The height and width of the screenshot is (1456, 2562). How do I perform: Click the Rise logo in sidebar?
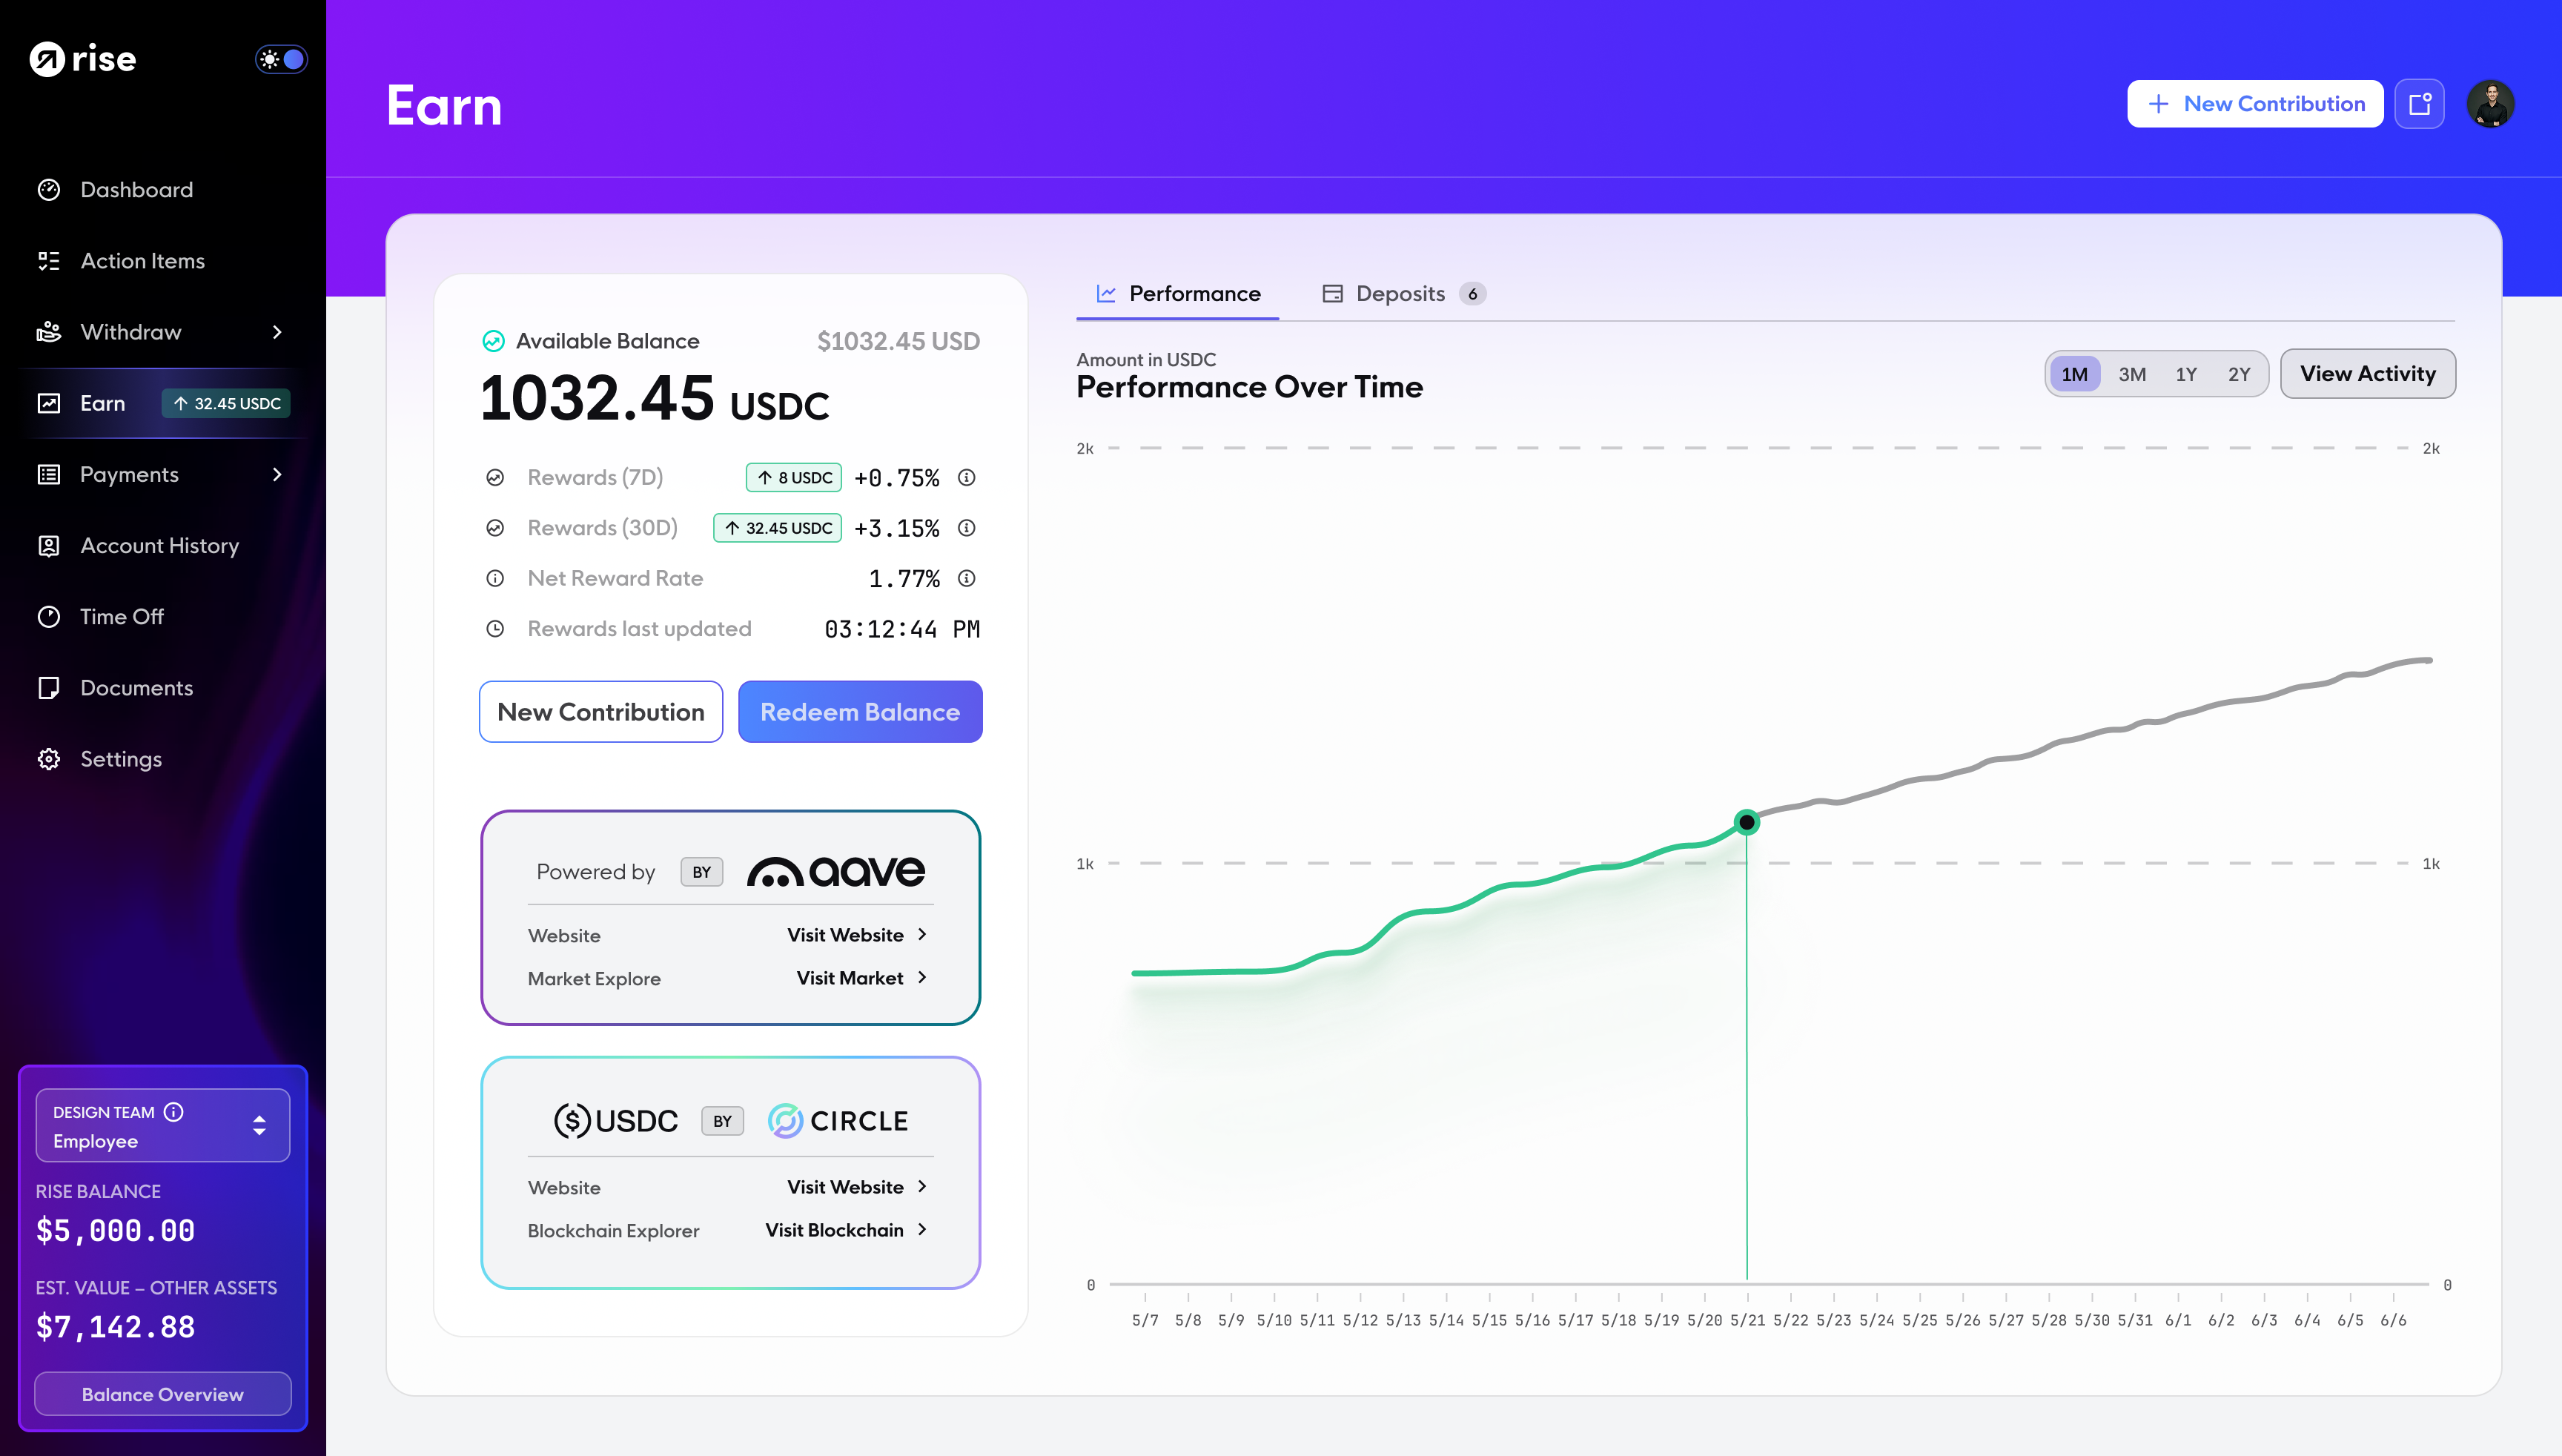click(x=83, y=59)
